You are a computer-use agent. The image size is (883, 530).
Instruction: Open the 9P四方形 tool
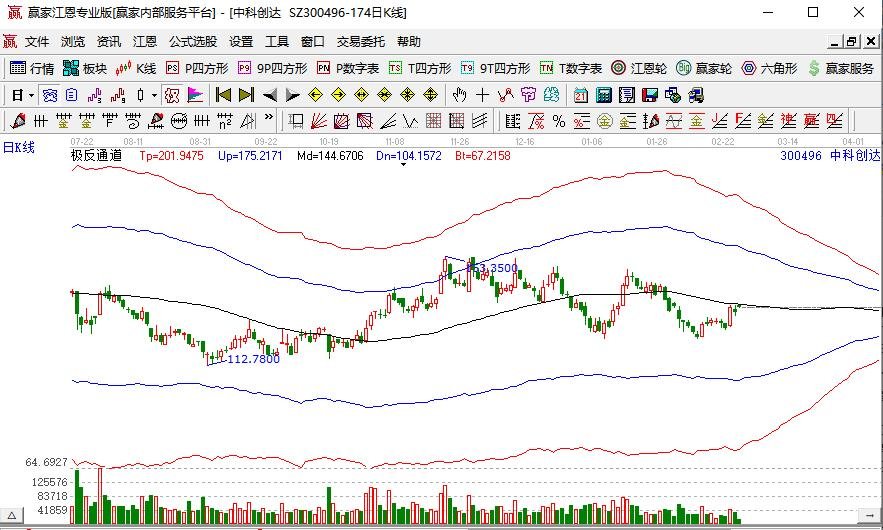(273, 68)
